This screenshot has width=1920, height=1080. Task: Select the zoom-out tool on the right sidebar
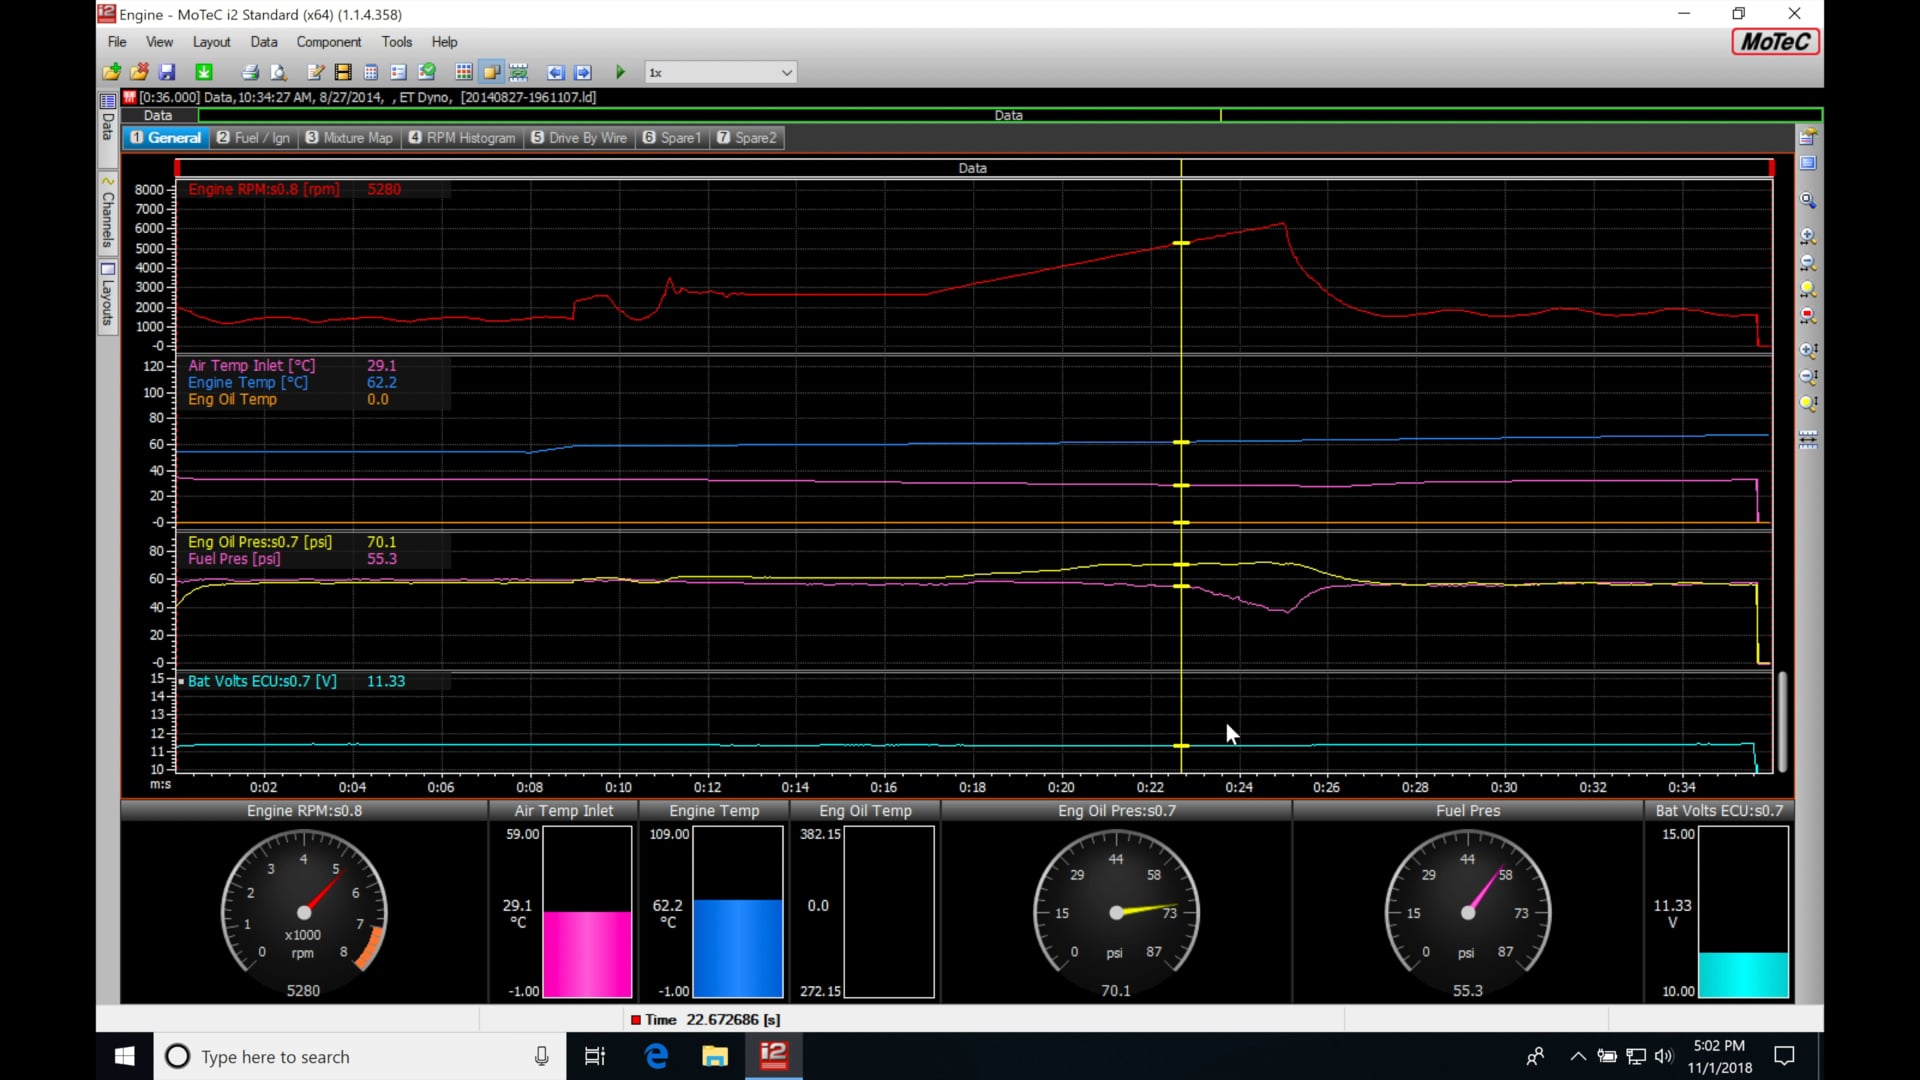point(1809,262)
